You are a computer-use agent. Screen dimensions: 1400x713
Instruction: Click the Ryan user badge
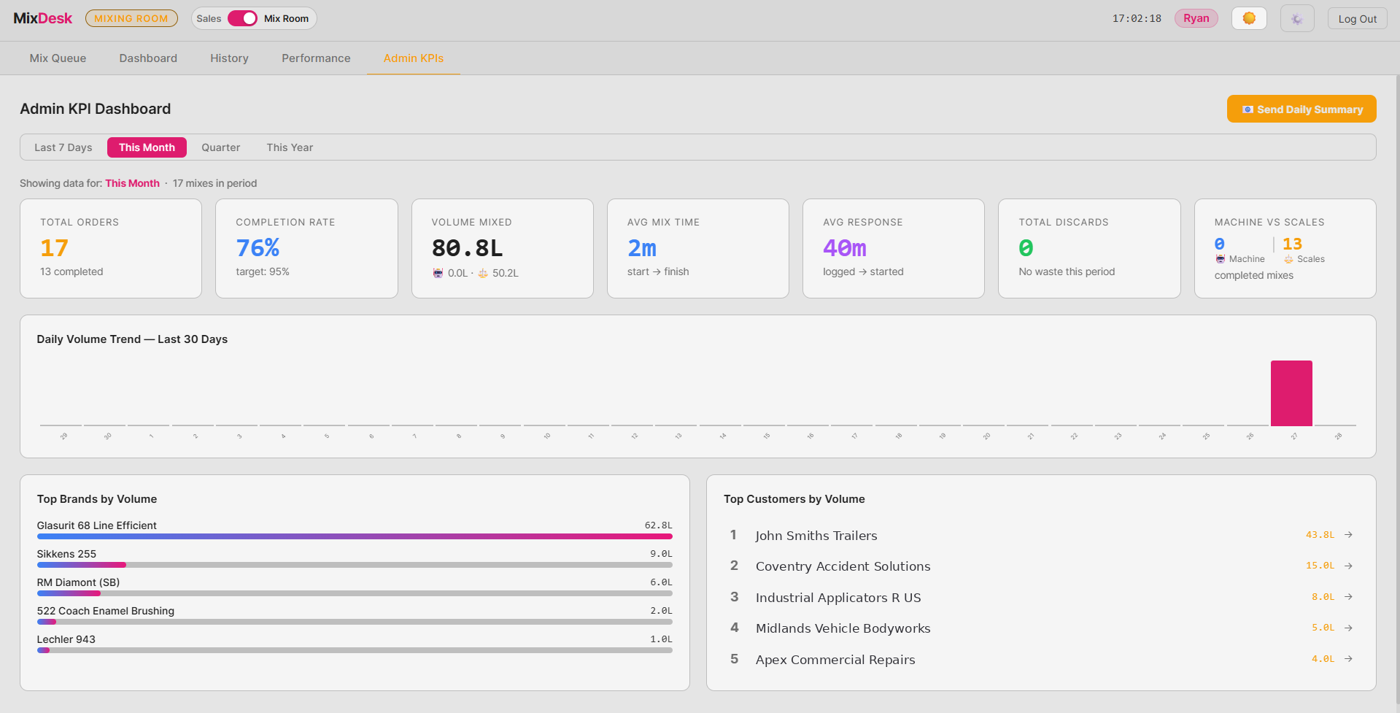(1196, 18)
